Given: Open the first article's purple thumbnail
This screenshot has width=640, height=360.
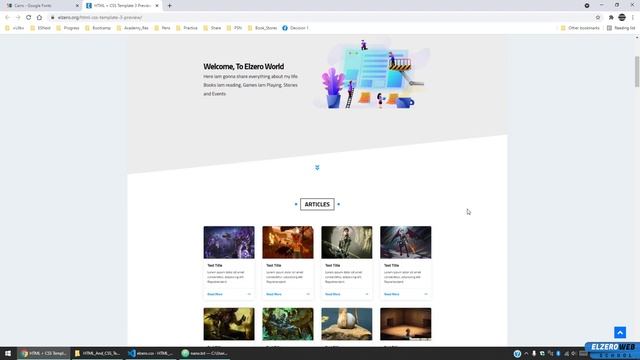Looking at the screenshot, I should pos(229,242).
